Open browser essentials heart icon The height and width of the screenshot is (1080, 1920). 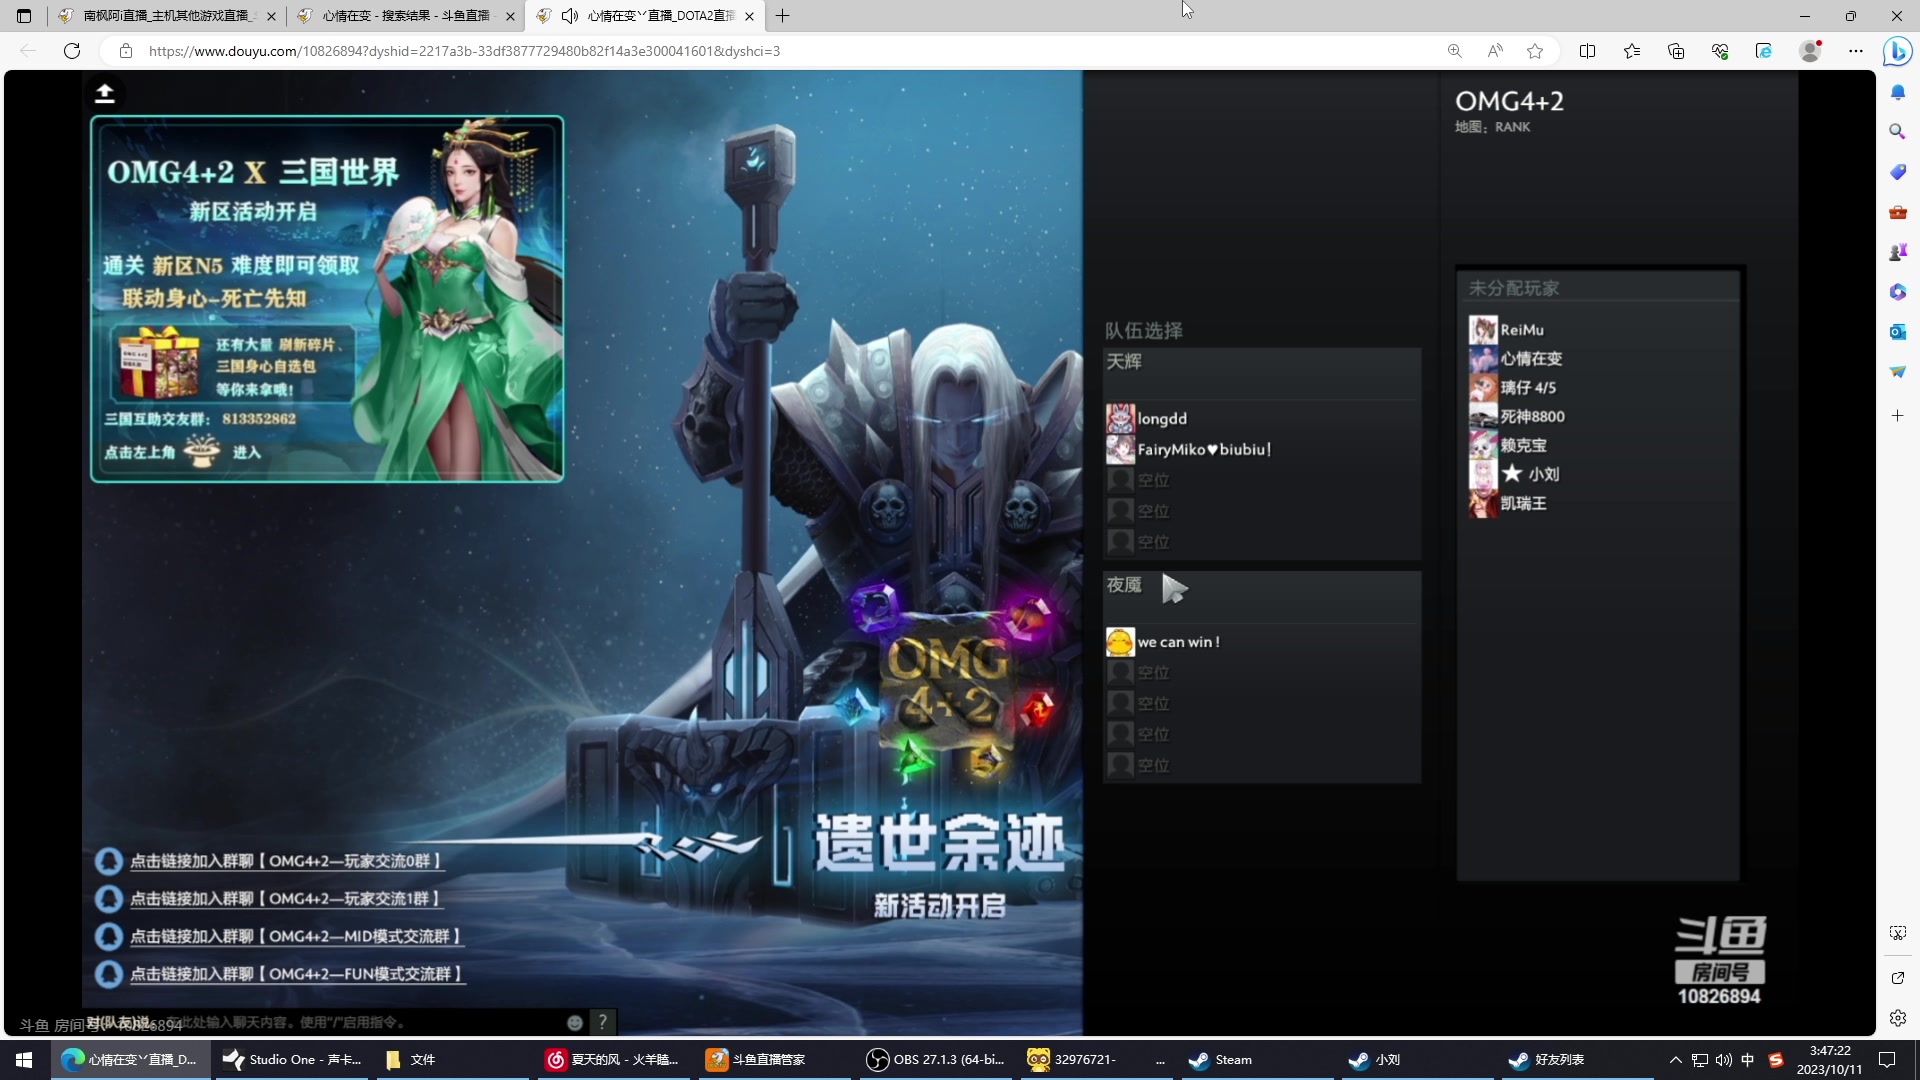pyautogui.click(x=1720, y=51)
